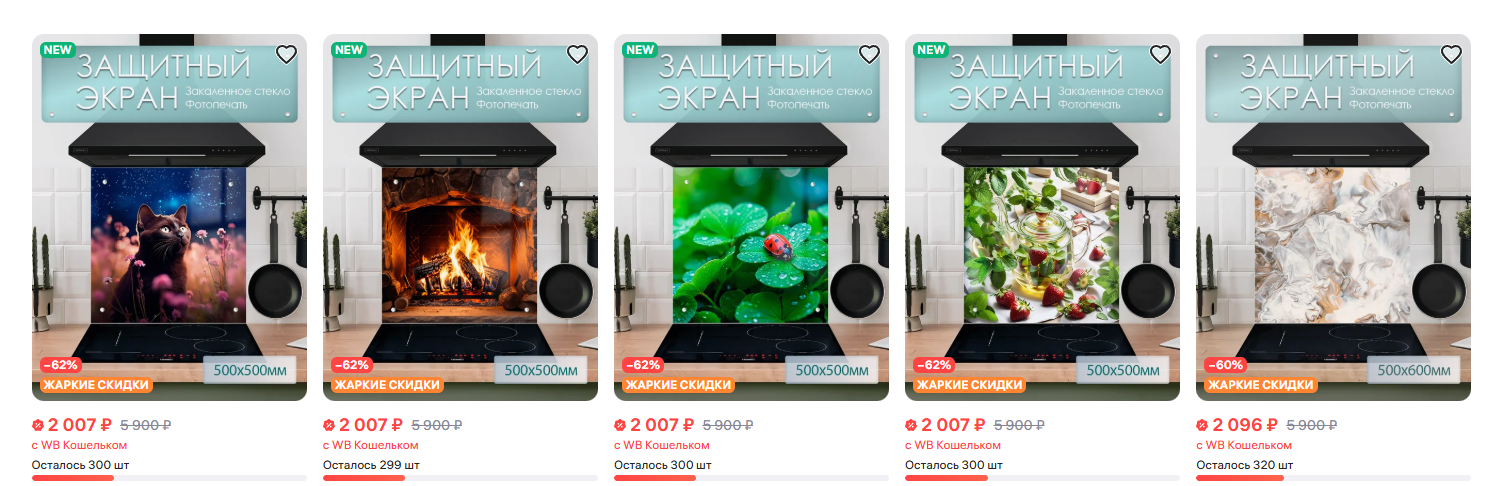Viewport: 1512px width, 486px height.
Task: Open the fireplace protective screen image
Action: click(x=460, y=218)
